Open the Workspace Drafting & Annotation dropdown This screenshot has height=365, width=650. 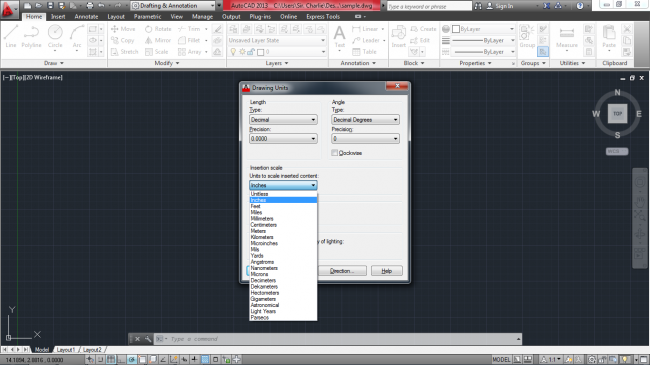174,6
